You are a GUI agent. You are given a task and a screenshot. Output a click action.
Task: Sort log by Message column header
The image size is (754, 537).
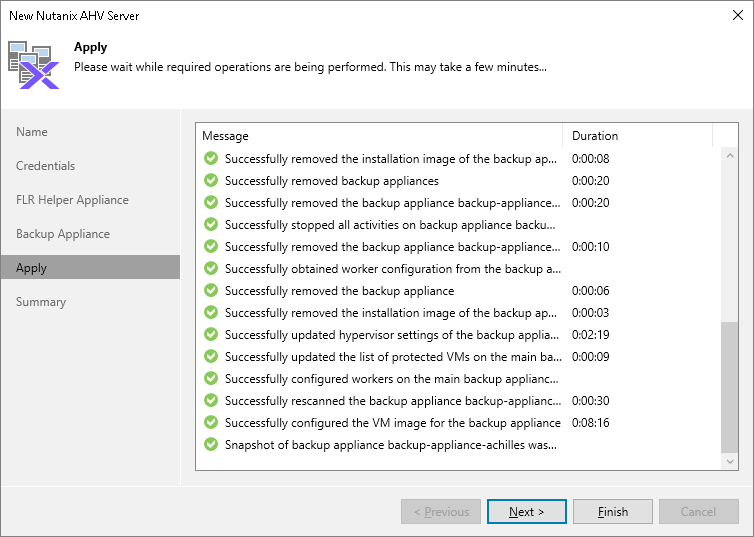click(379, 136)
